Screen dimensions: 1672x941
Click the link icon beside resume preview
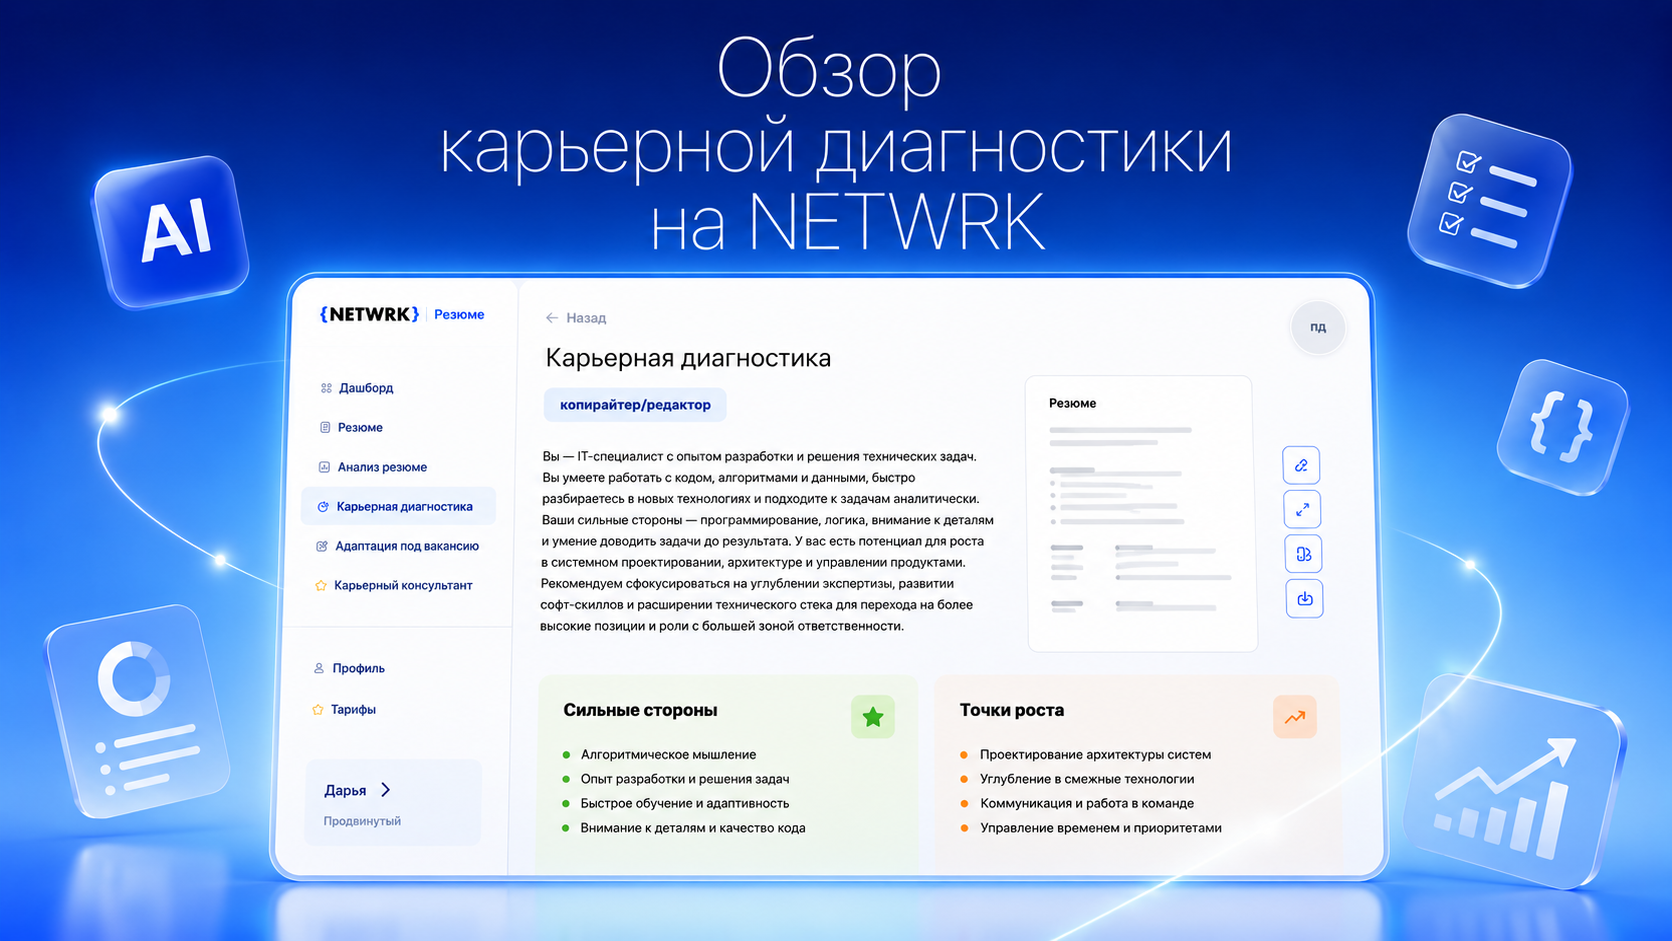coord(1301,465)
